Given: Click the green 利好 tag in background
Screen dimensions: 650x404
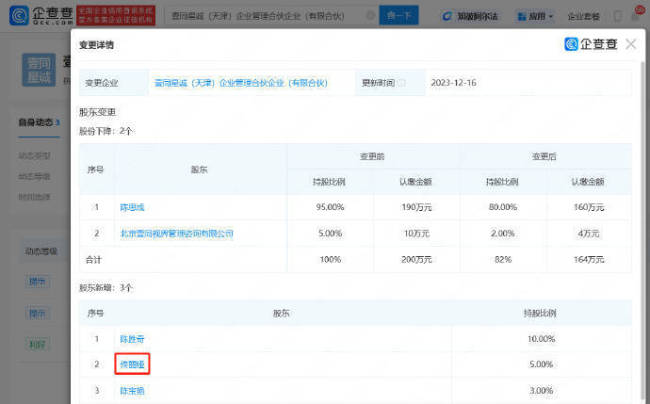Looking at the screenshot, I should point(37,344).
